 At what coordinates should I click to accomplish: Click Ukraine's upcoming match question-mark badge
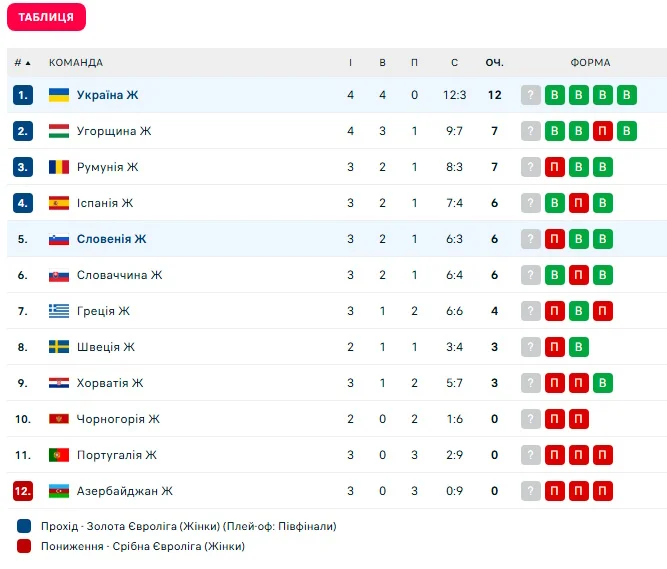click(531, 95)
